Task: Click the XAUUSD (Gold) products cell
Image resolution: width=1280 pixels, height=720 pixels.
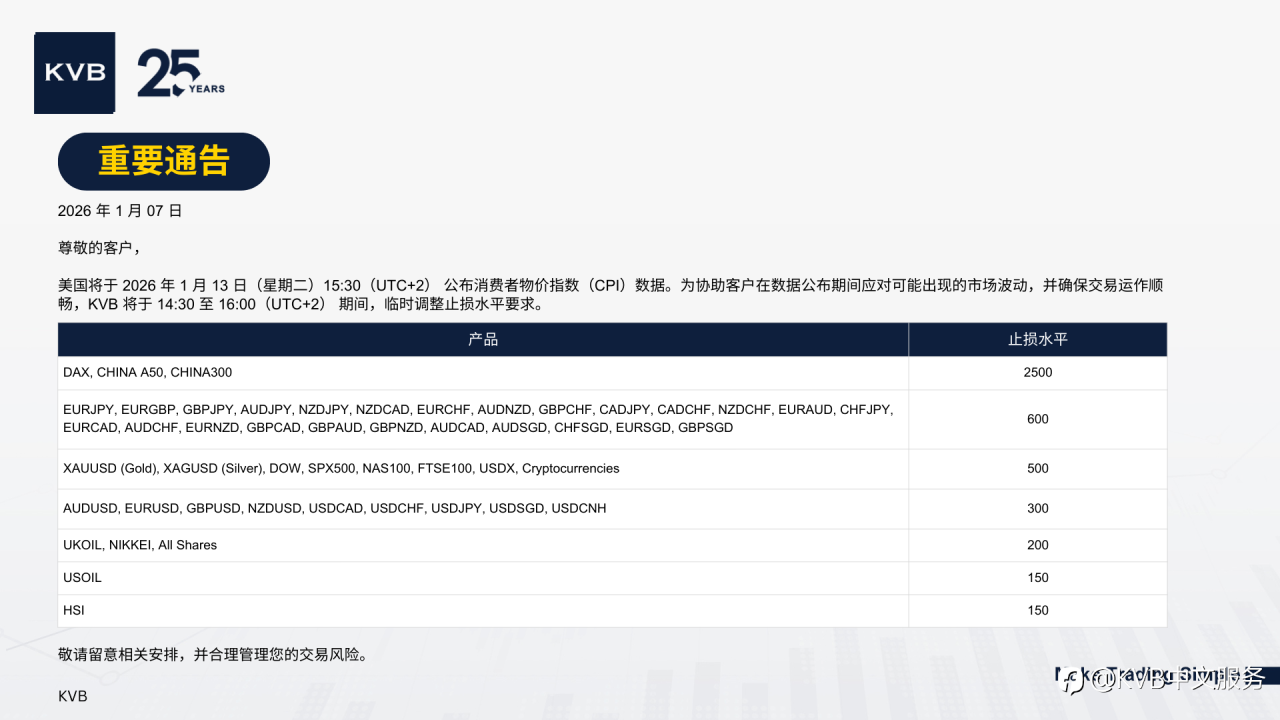Action: click(483, 468)
